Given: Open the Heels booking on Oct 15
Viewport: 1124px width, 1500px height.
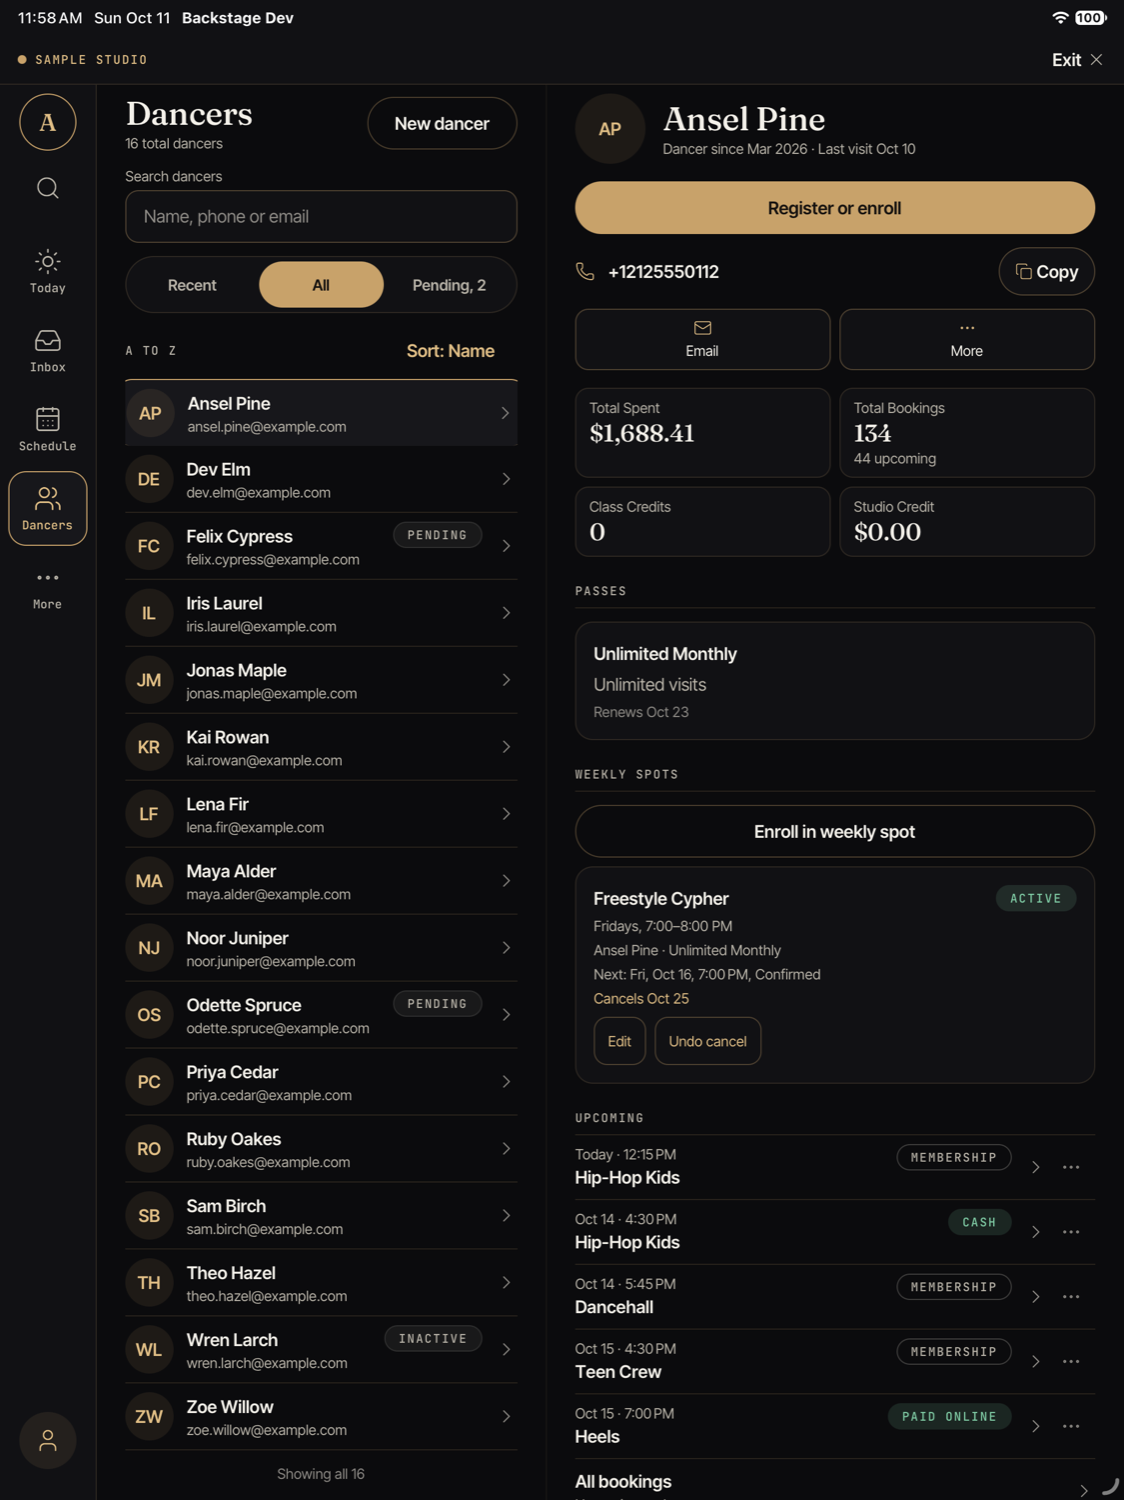Looking at the screenshot, I should pyautogui.click(x=810, y=1426).
